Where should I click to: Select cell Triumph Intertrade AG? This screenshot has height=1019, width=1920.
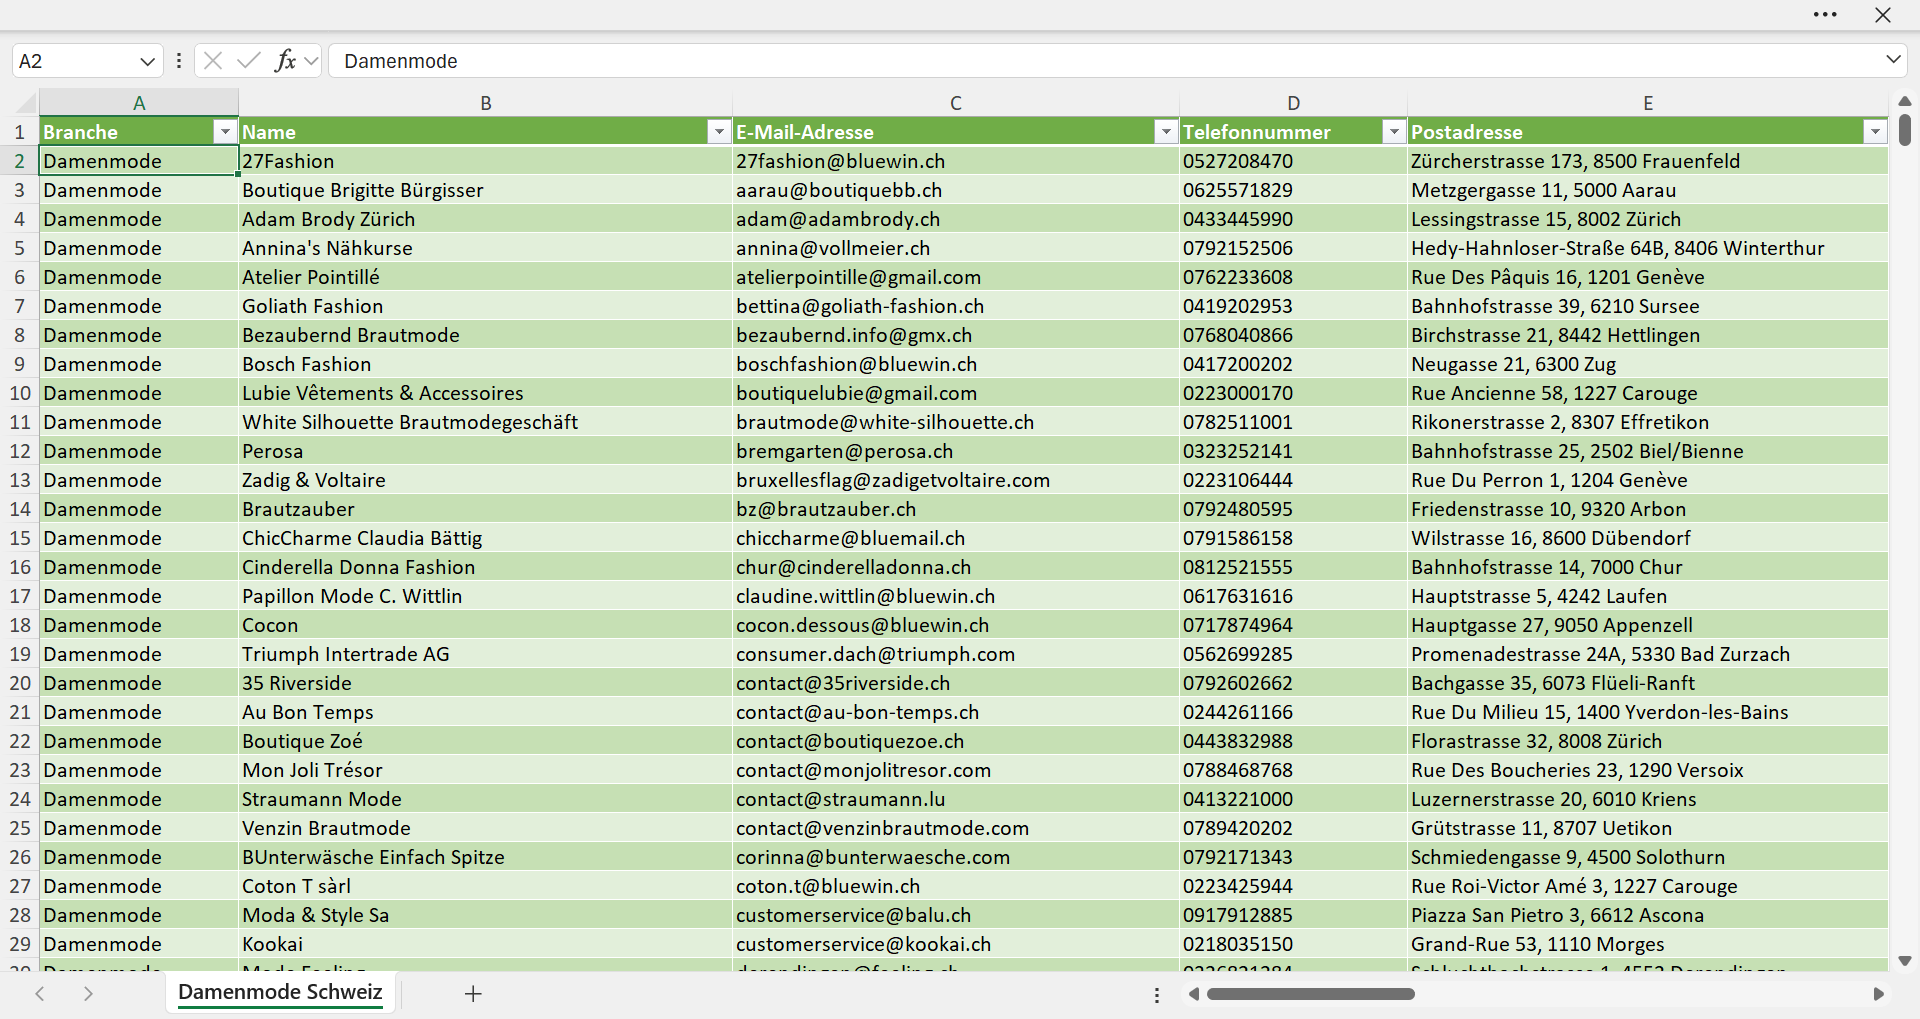(486, 654)
